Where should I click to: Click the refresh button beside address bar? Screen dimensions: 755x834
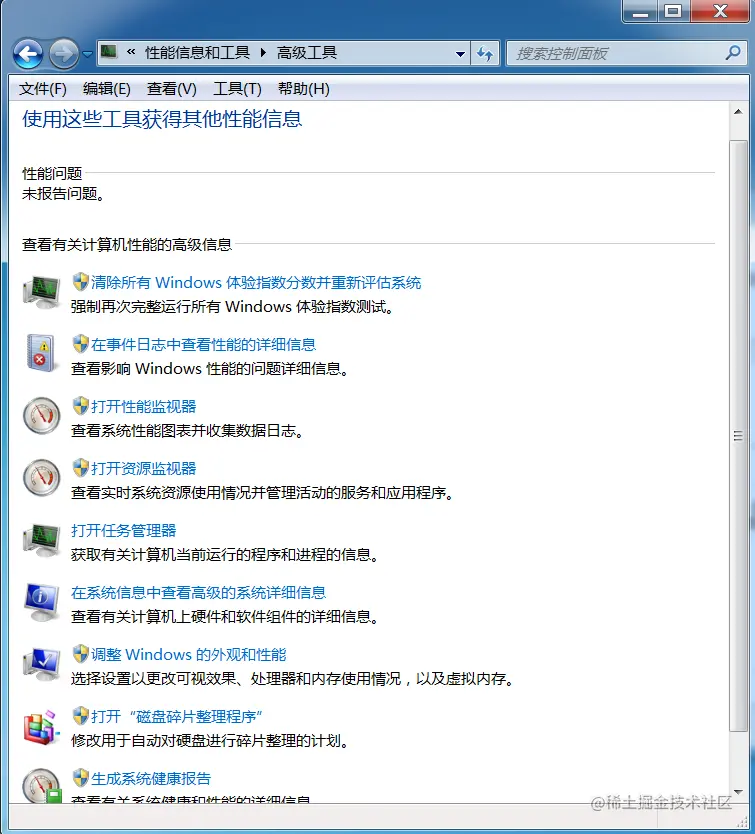click(485, 54)
